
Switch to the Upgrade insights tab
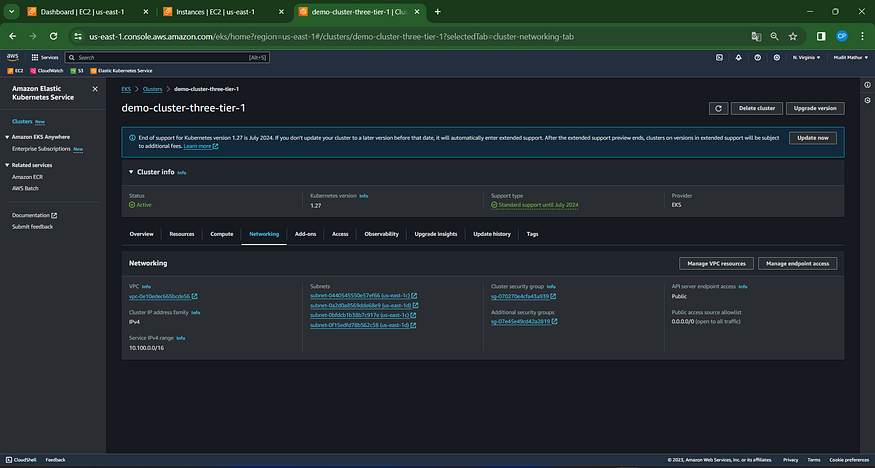coord(436,234)
